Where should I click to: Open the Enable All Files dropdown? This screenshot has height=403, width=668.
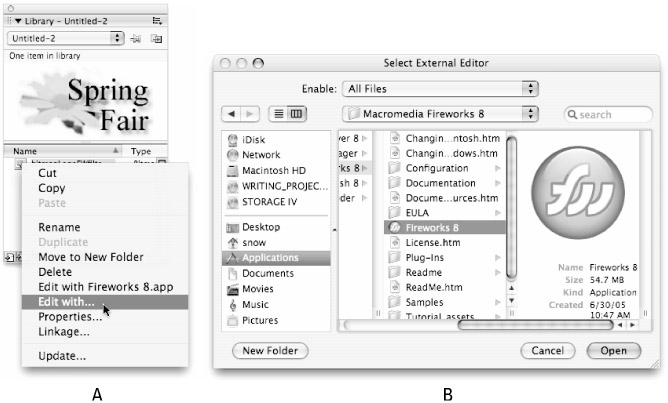coord(440,88)
